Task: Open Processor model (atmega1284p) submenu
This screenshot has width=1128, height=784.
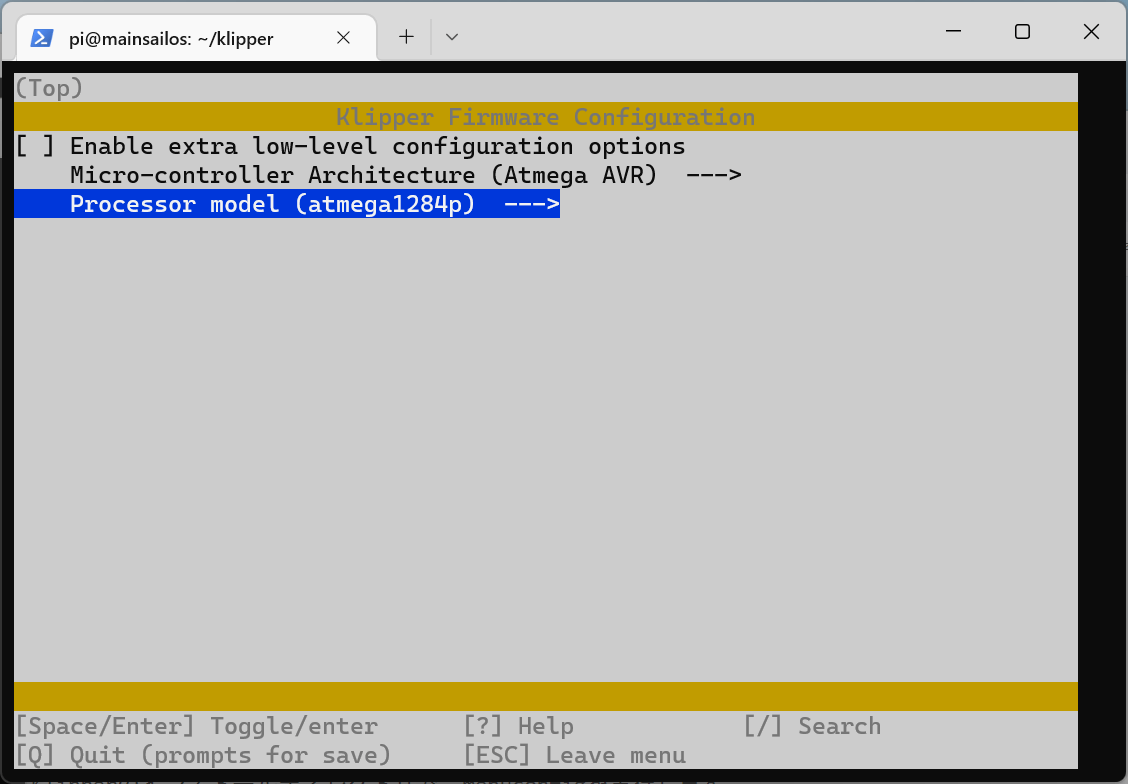Action: click(x=287, y=204)
